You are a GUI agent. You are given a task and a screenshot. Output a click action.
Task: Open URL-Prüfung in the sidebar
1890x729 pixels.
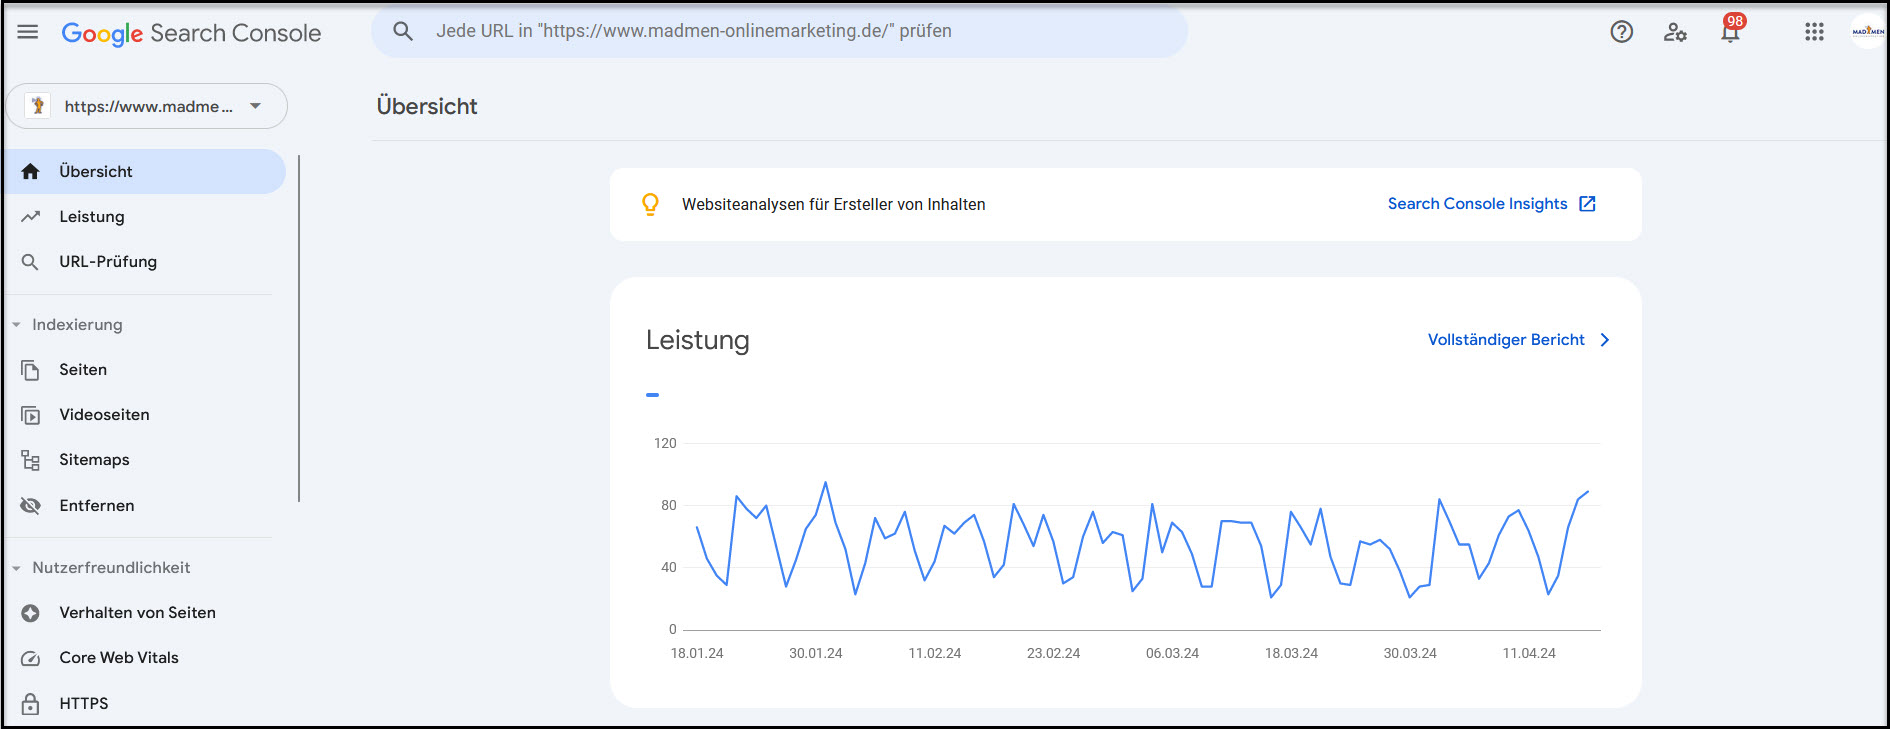[x=108, y=262]
